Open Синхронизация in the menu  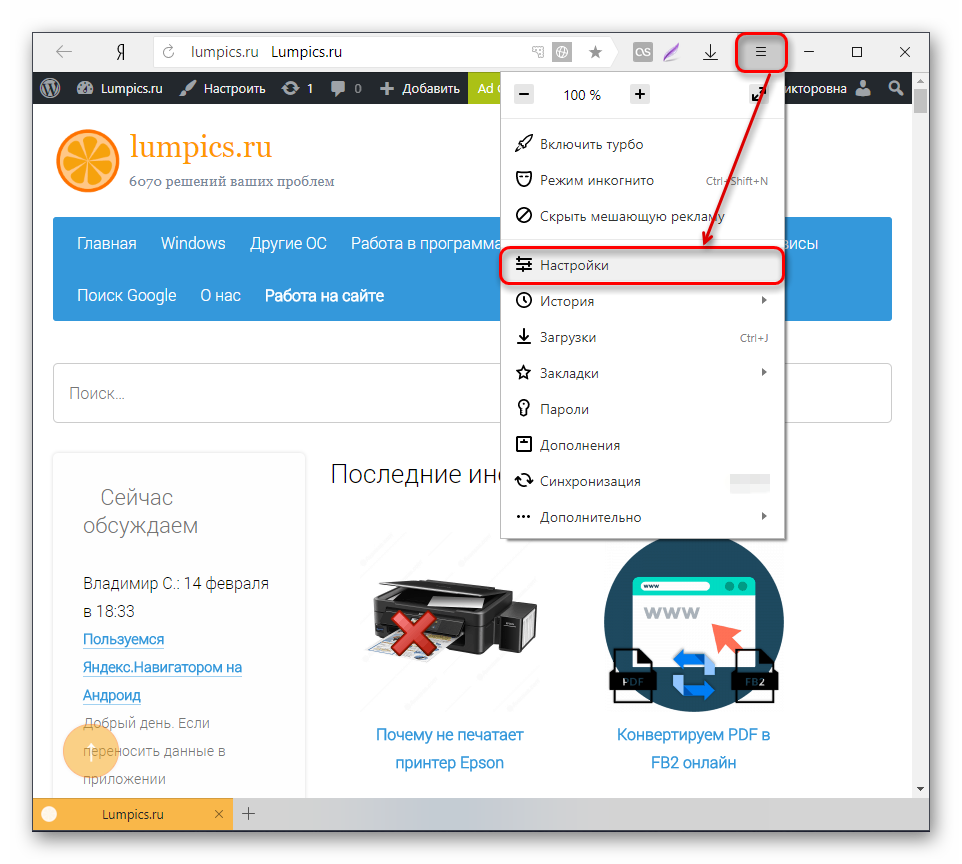(642, 481)
